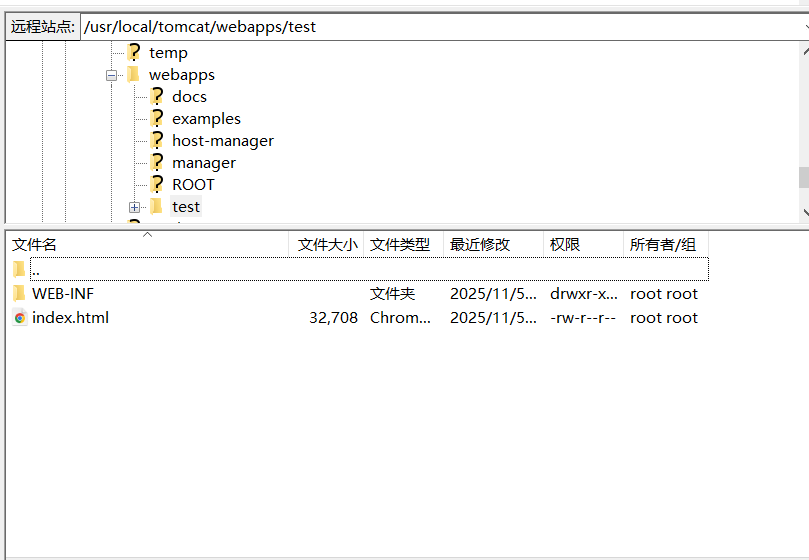809x560 pixels.
Task: Click the tree panel scrollbar thumb
Action: coord(804,178)
